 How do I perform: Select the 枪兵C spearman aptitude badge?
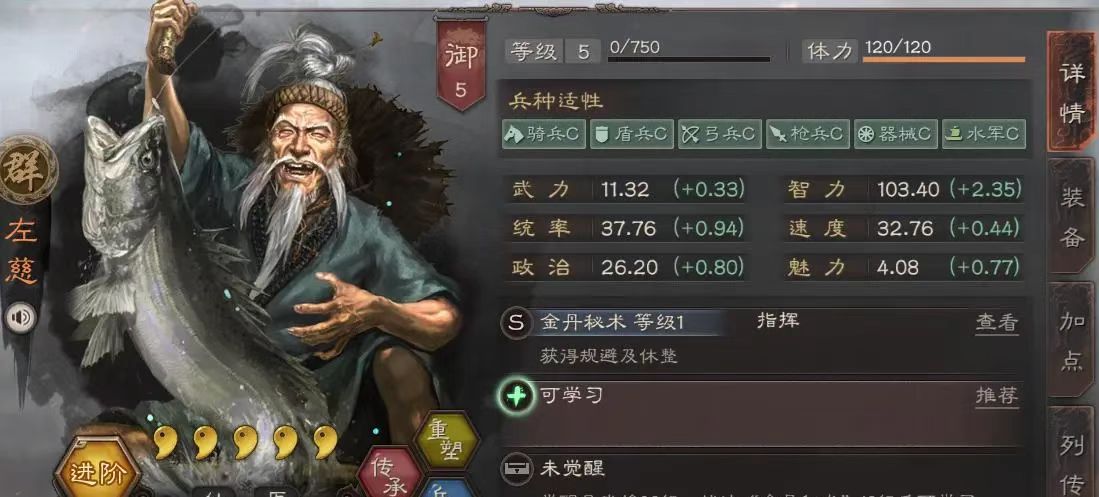pyautogui.click(x=807, y=134)
